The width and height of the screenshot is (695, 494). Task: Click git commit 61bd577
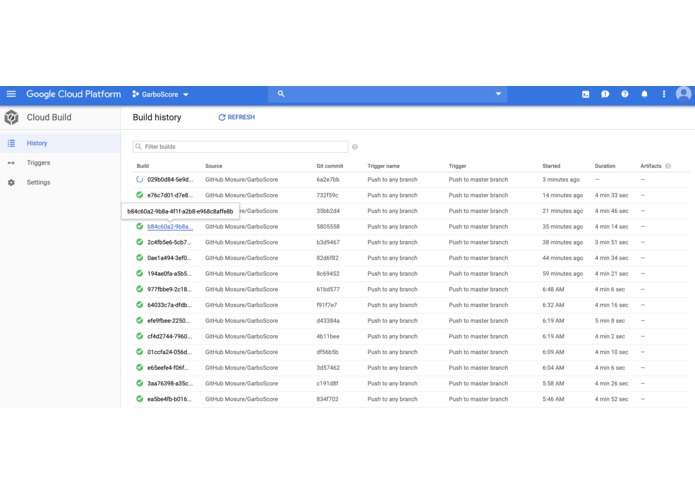tap(328, 289)
